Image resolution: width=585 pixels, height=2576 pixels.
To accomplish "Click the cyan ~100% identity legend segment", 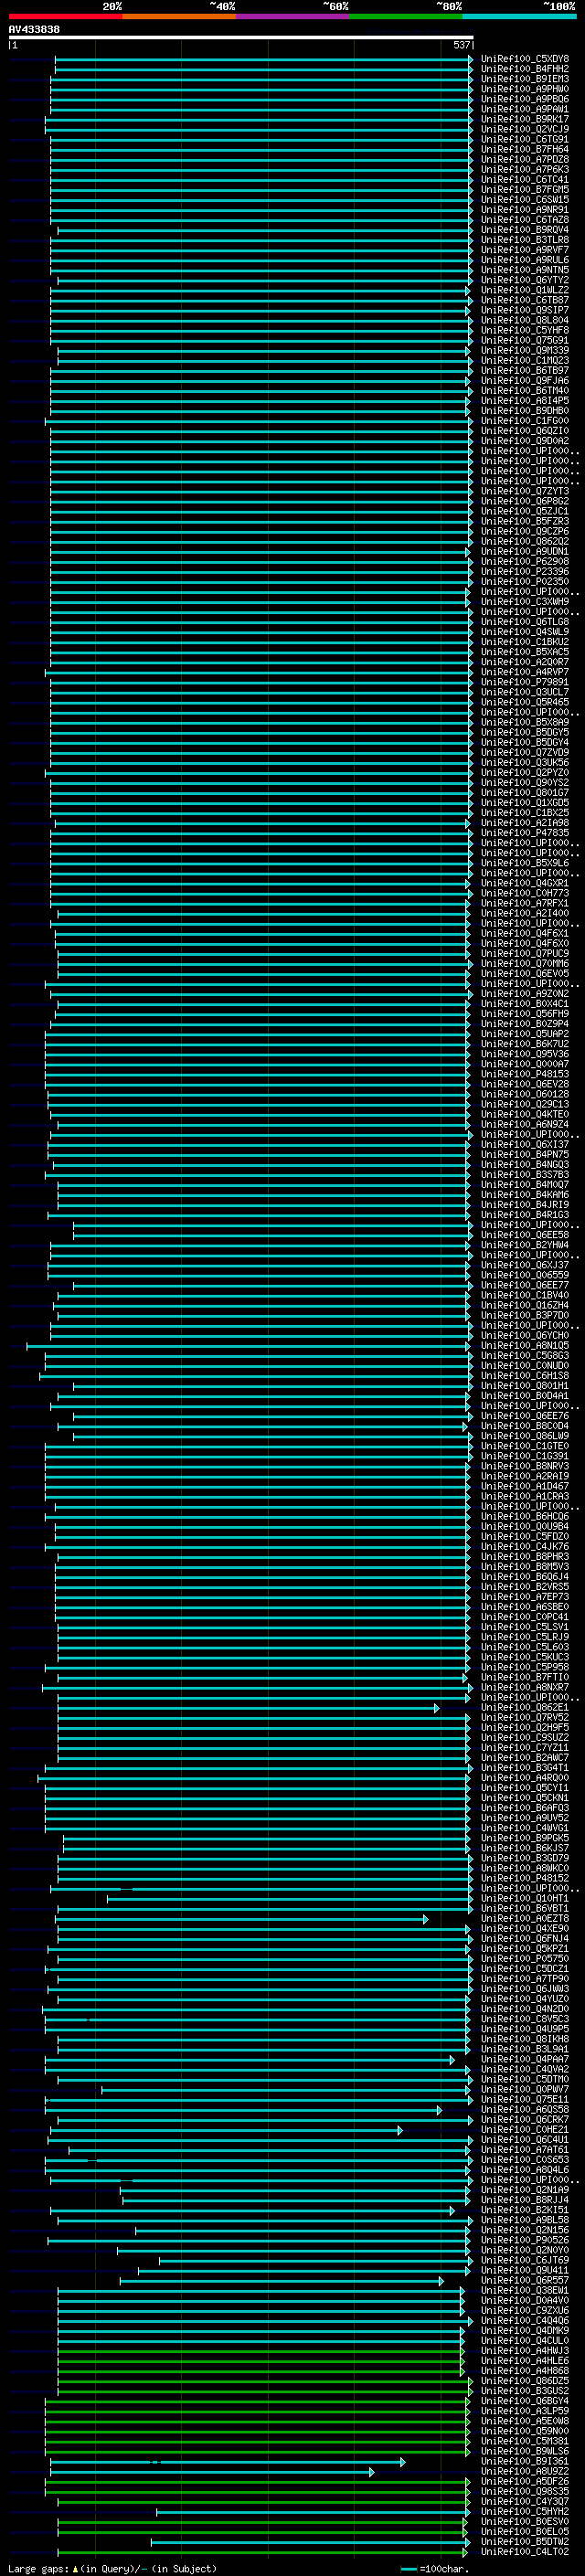I will pos(520,16).
